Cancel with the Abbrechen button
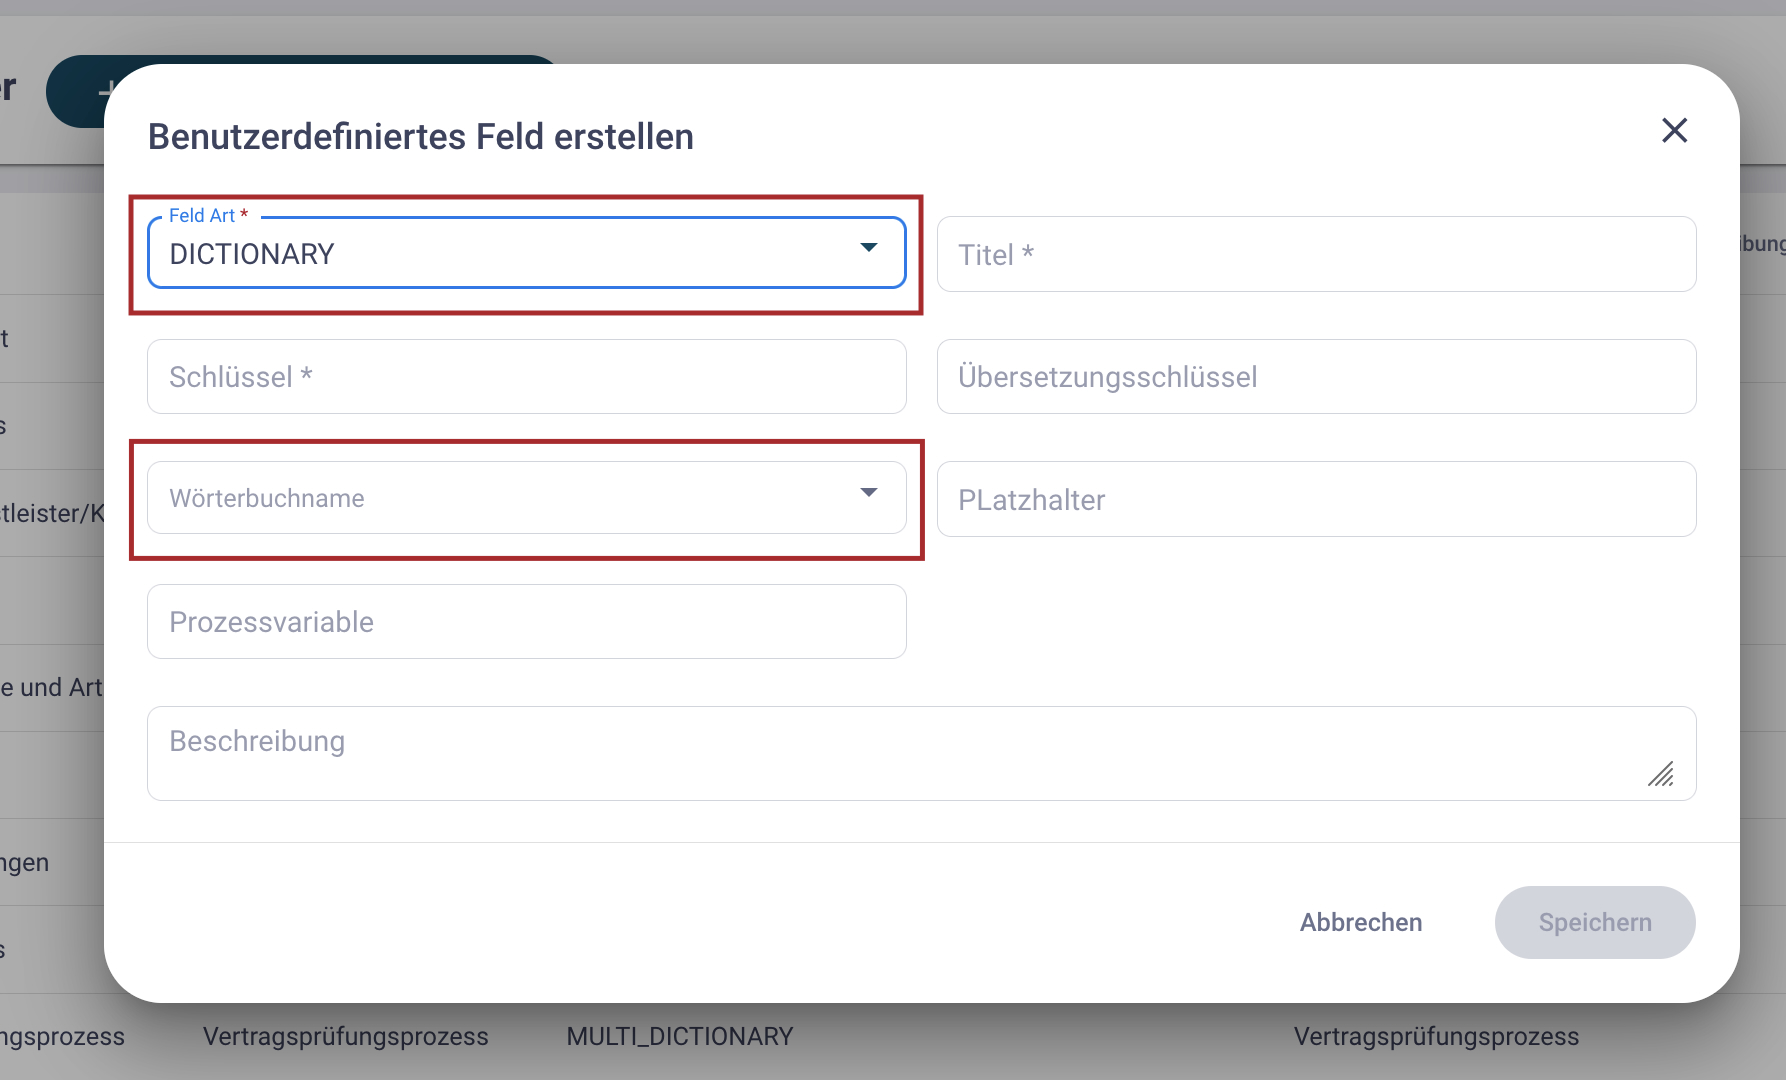Viewport: 1786px width, 1080px height. (1360, 922)
